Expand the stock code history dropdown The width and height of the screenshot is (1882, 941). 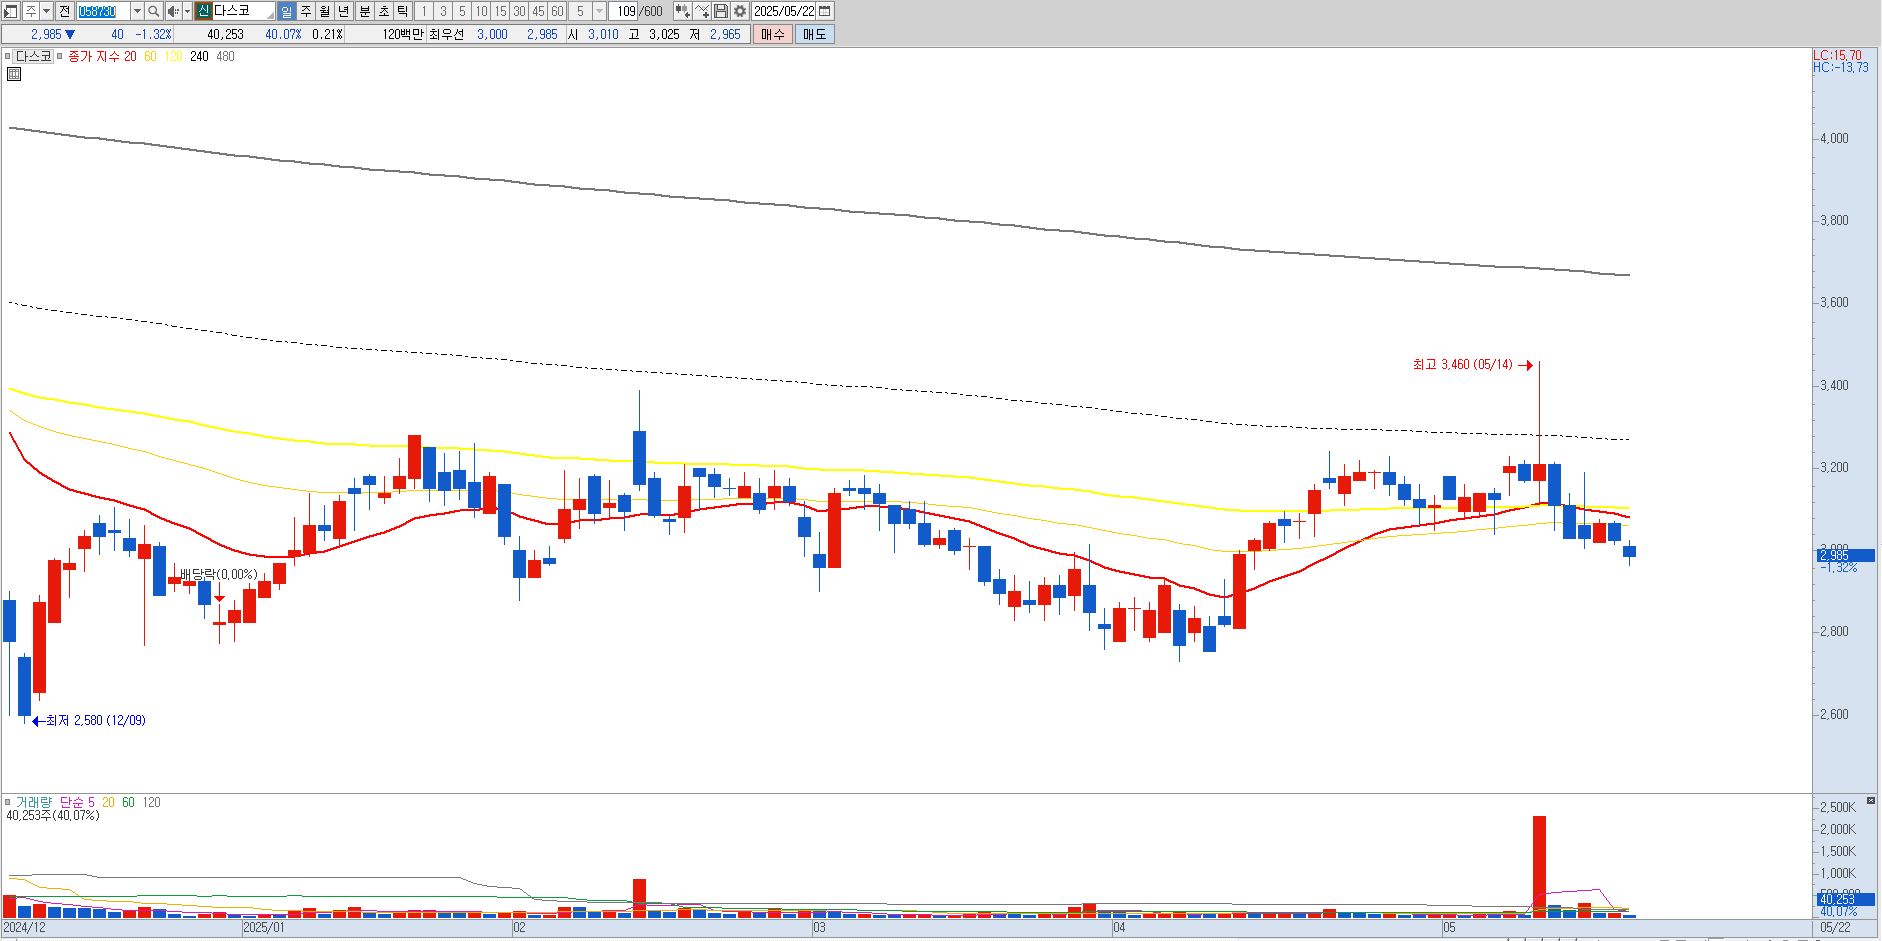(x=137, y=11)
